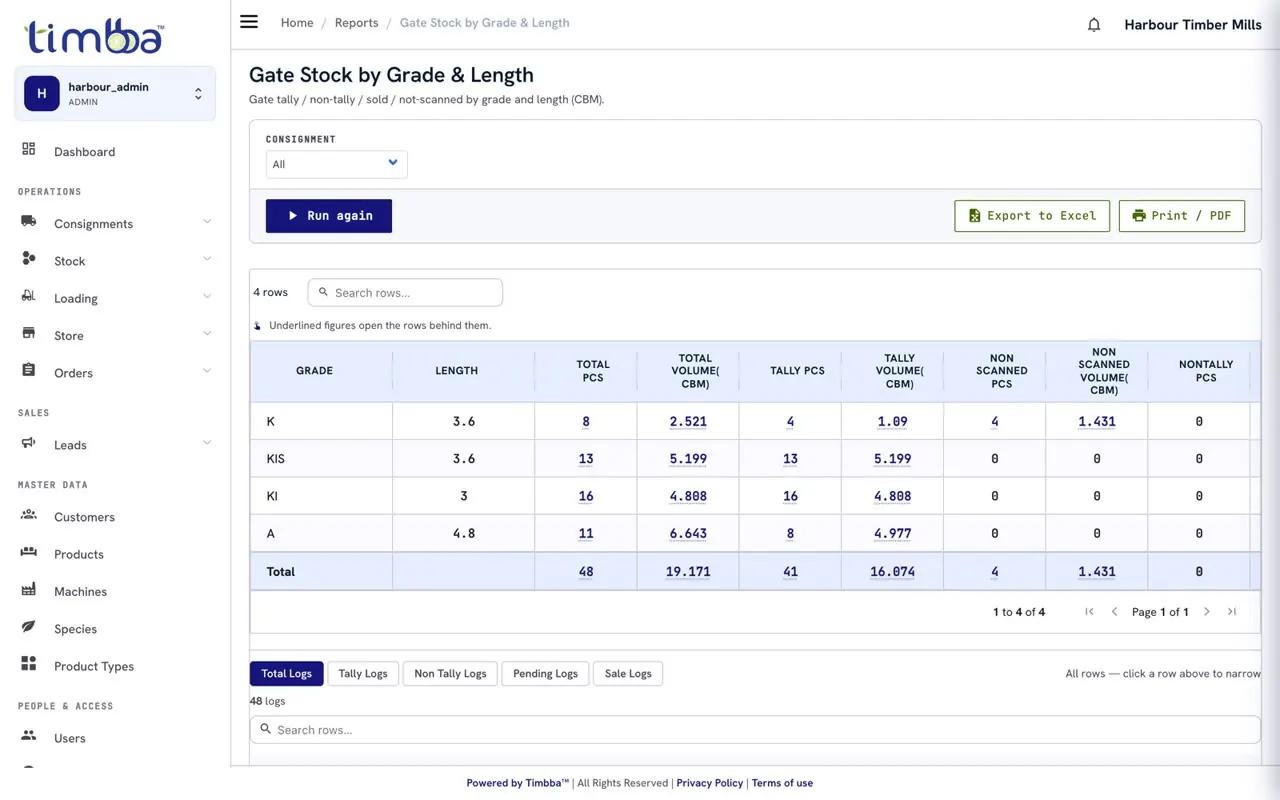Click the Loading forklift icon
Image resolution: width=1280 pixels, height=800 pixels.
(x=29, y=296)
